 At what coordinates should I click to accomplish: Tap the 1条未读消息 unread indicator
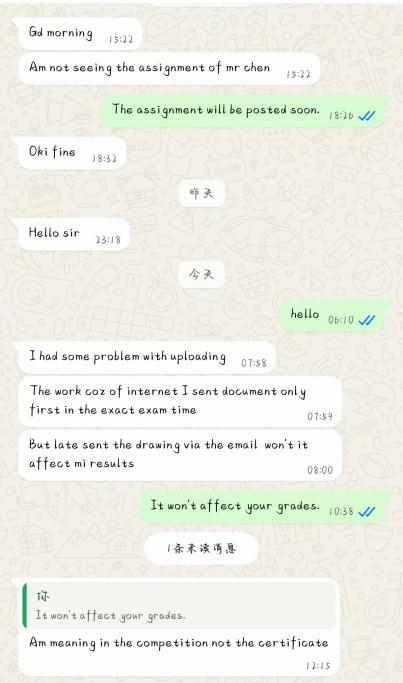(201, 548)
